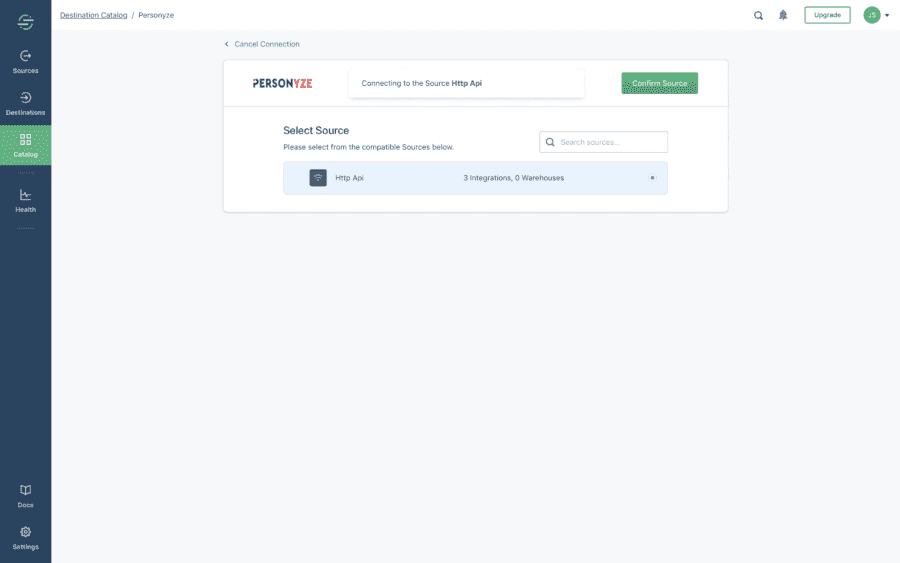Screen dimensions: 900x563
Task: Expand the account menu arrow
Action: tap(887, 15)
